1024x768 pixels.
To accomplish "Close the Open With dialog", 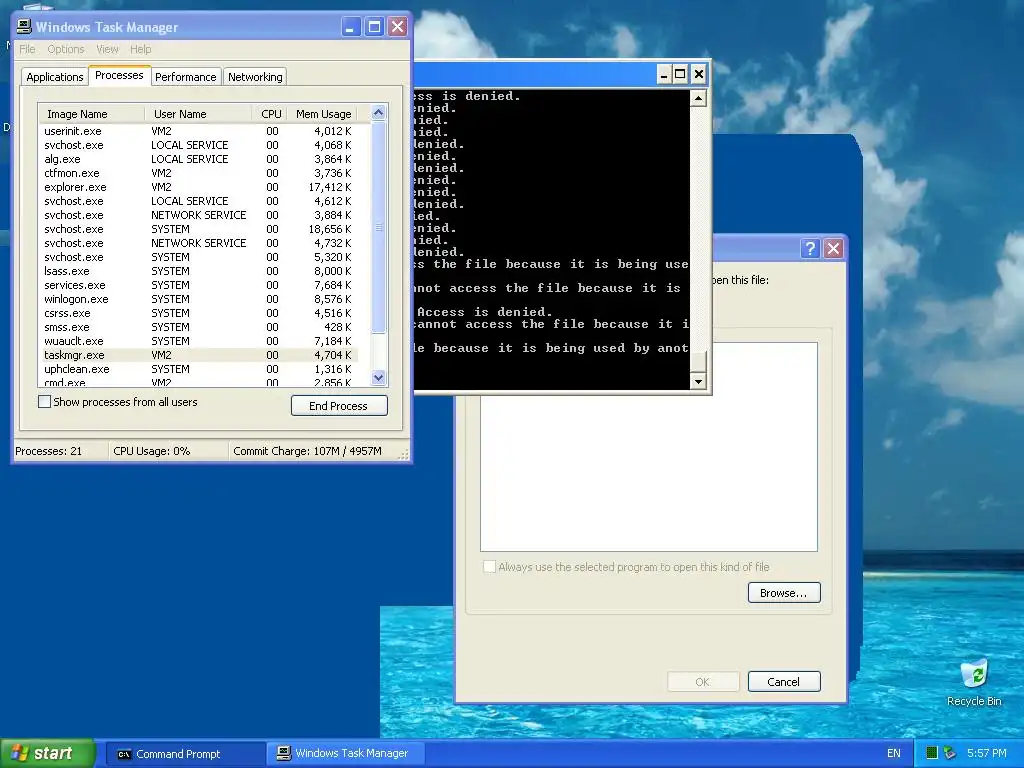I will click(x=833, y=248).
